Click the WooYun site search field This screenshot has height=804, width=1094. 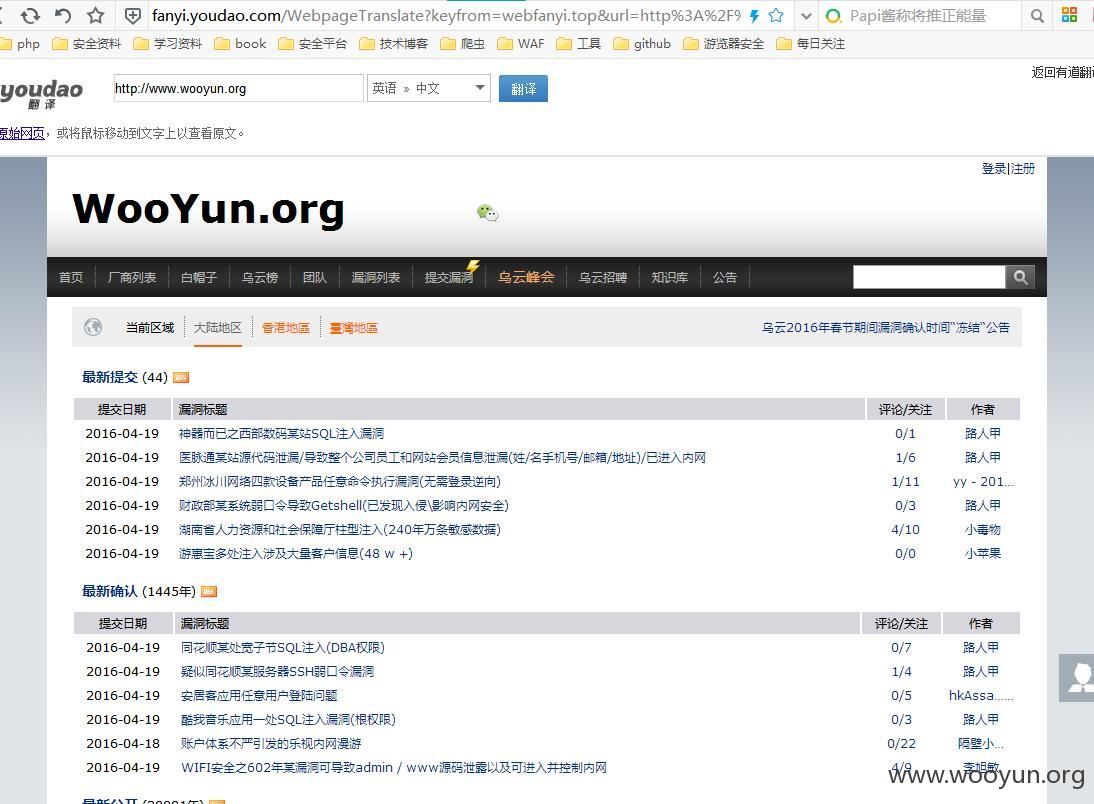coord(929,277)
